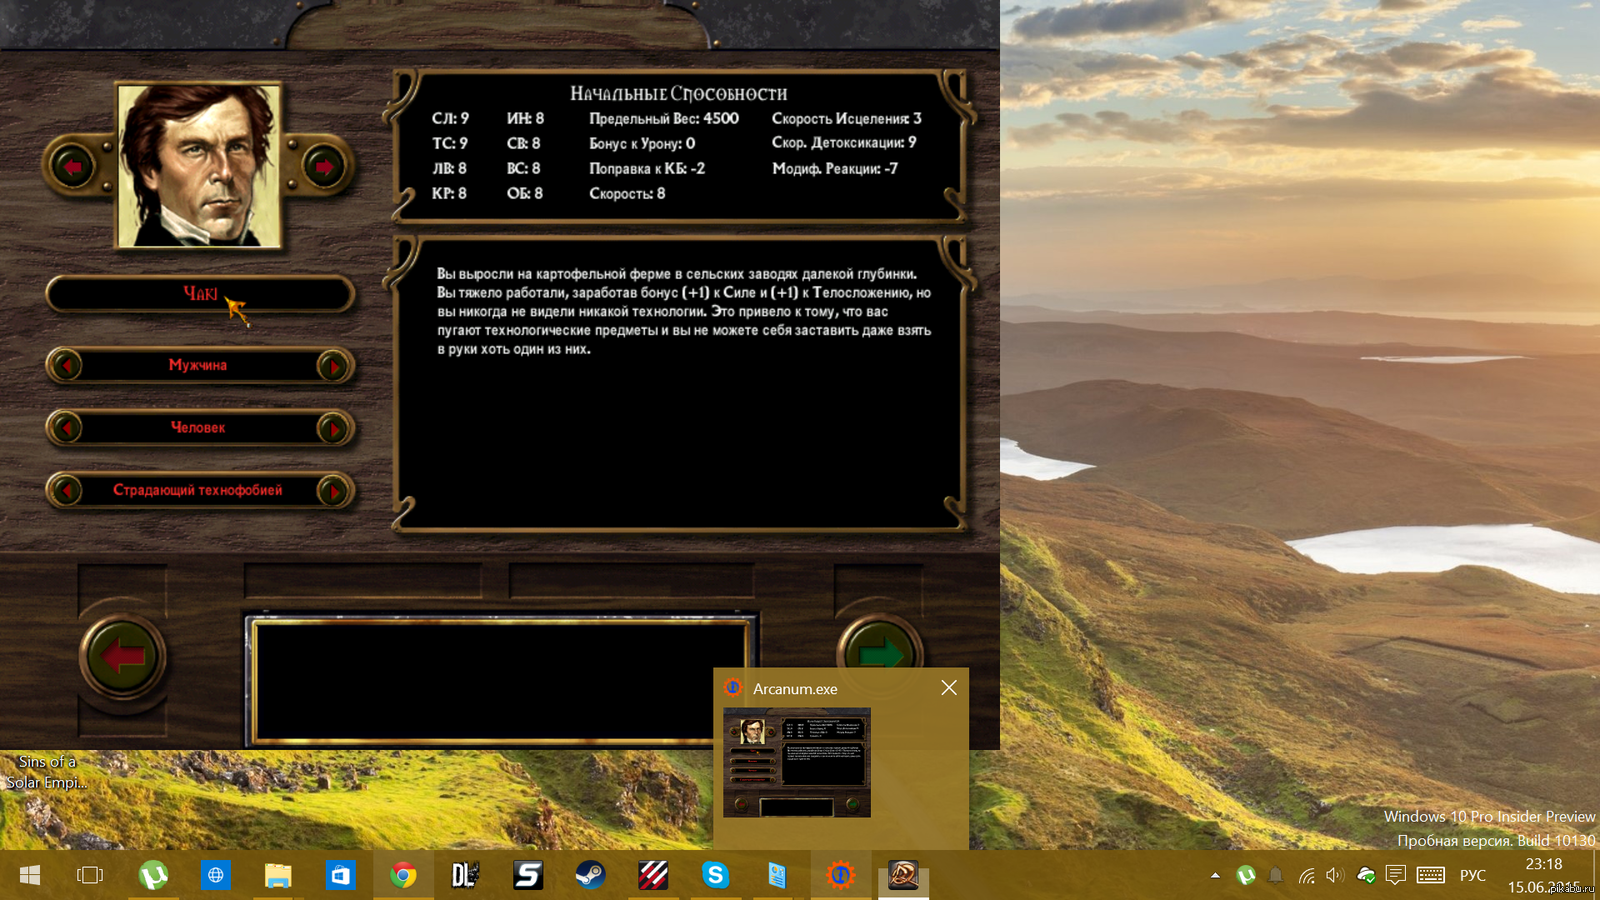Open the black S application taskbar icon
The image size is (1600, 900).
click(x=528, y=875)
